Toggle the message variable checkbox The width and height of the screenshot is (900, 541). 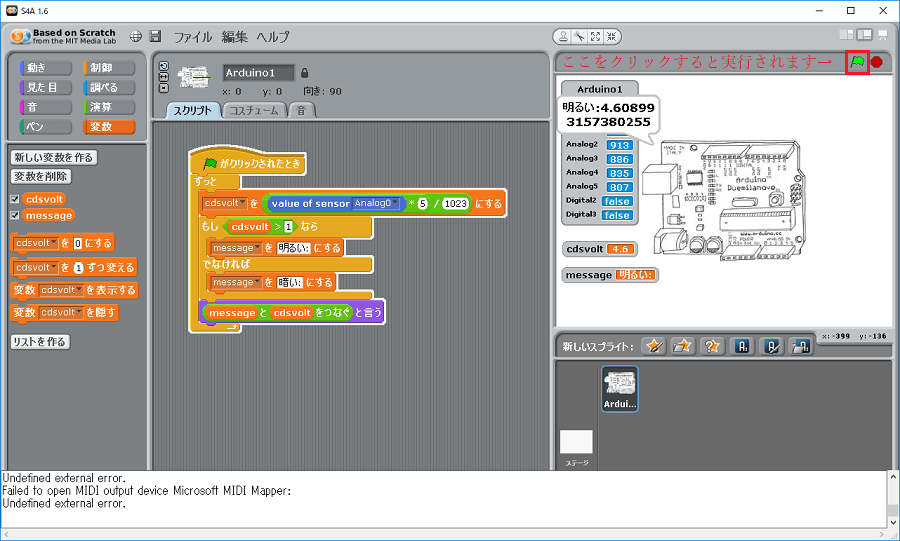click(x=15, y=215)
